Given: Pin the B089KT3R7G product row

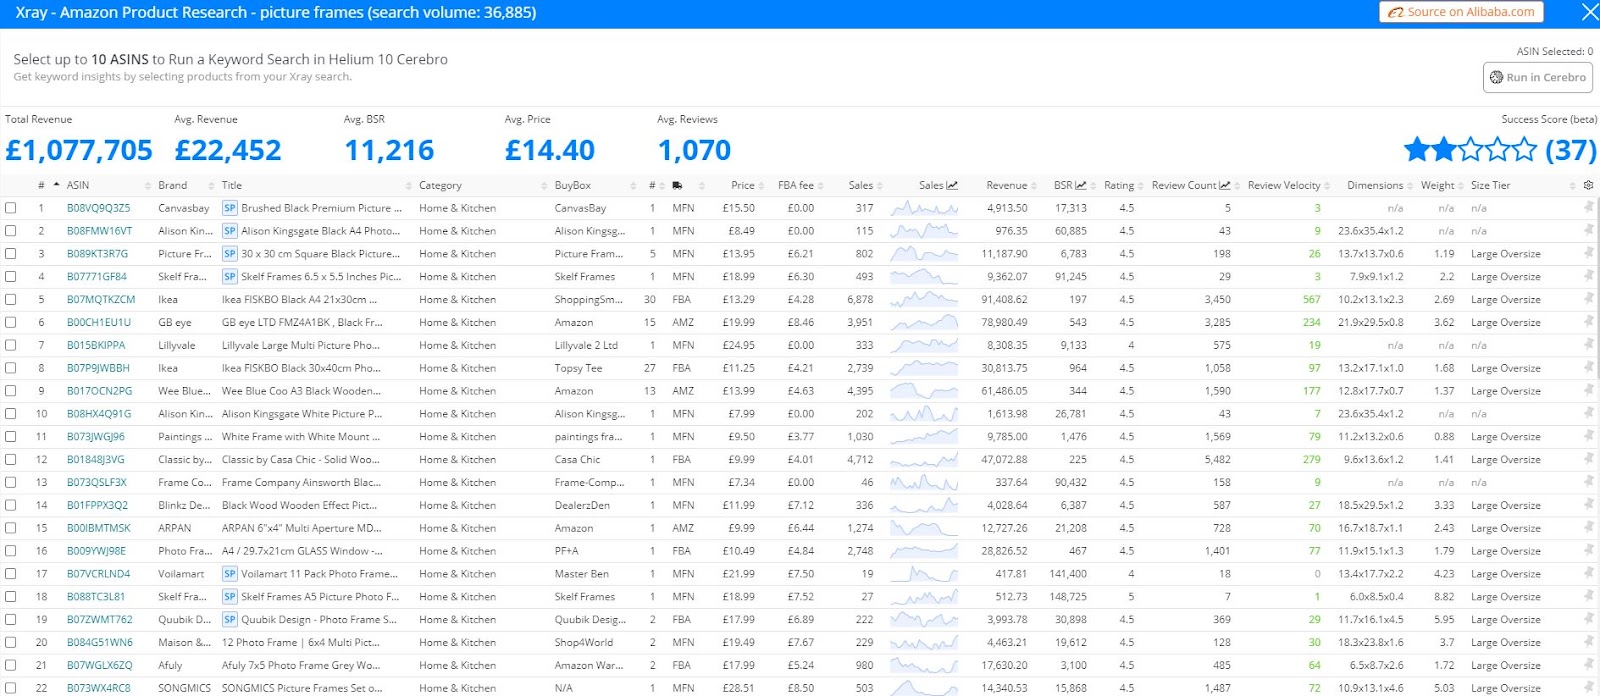Looking at the screenshot, I should point(1588,253).
